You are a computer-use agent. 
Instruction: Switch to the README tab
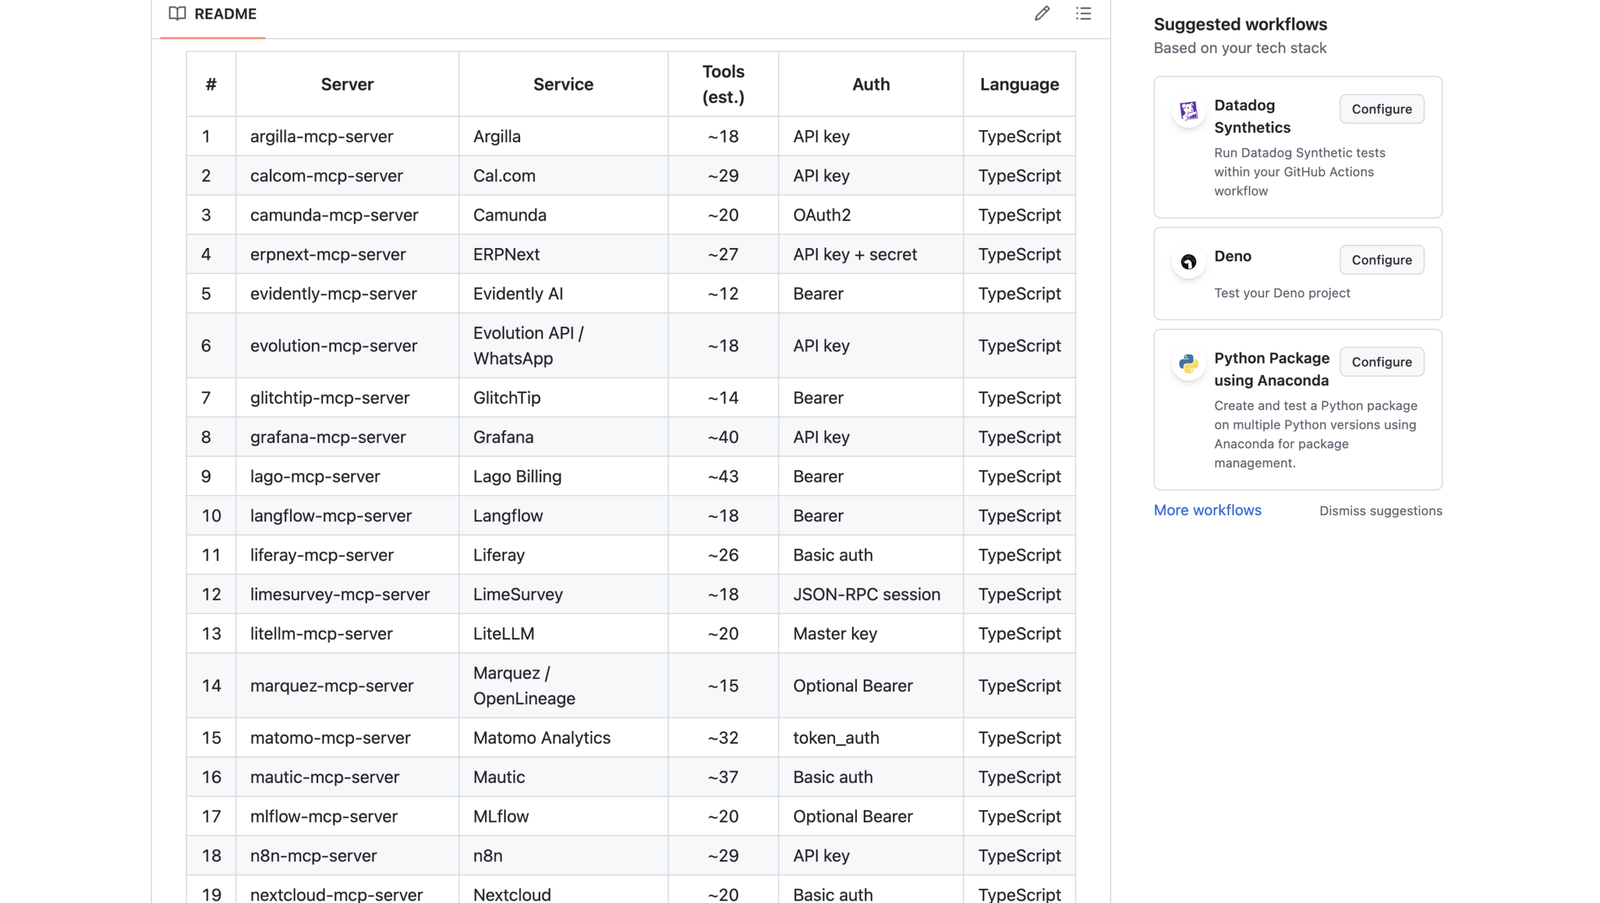225,14
